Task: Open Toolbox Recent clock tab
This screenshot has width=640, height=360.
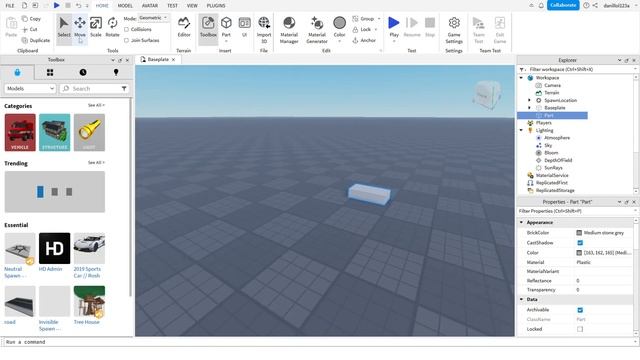Action: click(x=83, y=72)
